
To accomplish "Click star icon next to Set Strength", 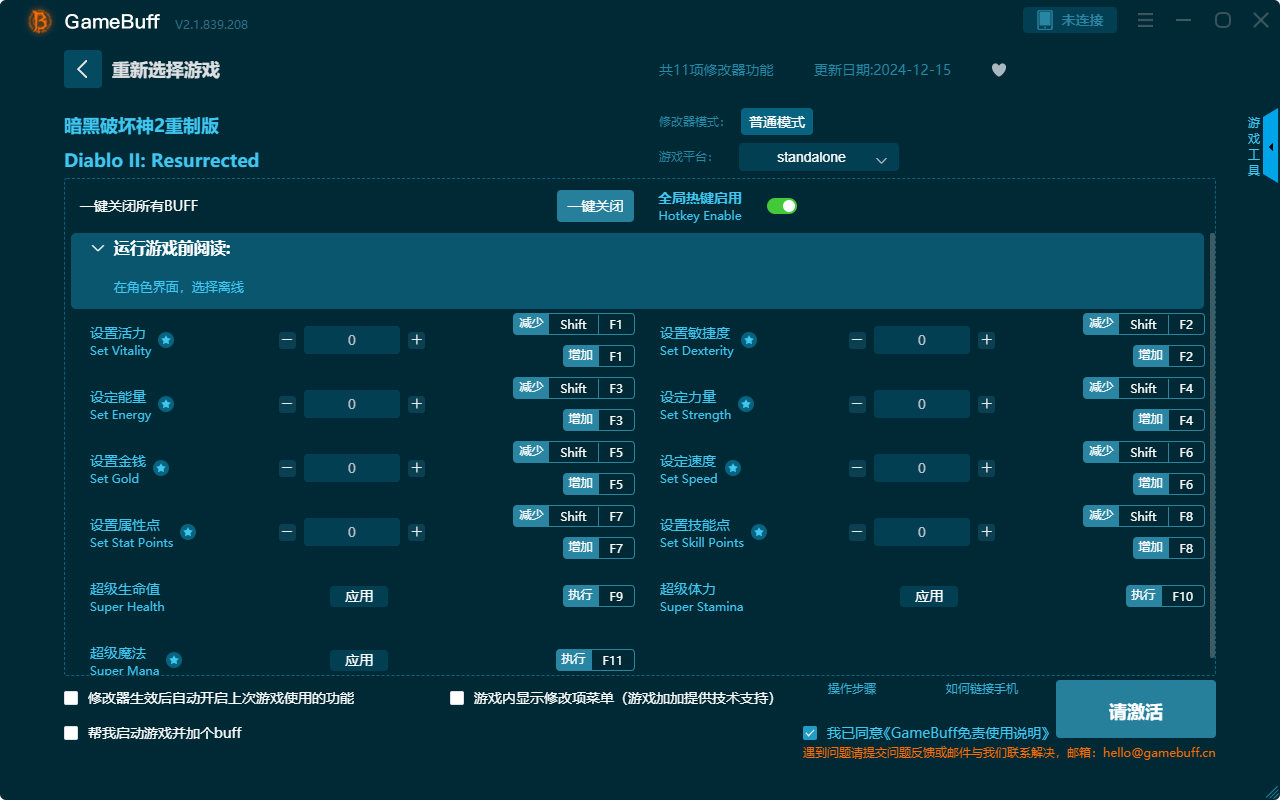I will [x=746, y=404].
